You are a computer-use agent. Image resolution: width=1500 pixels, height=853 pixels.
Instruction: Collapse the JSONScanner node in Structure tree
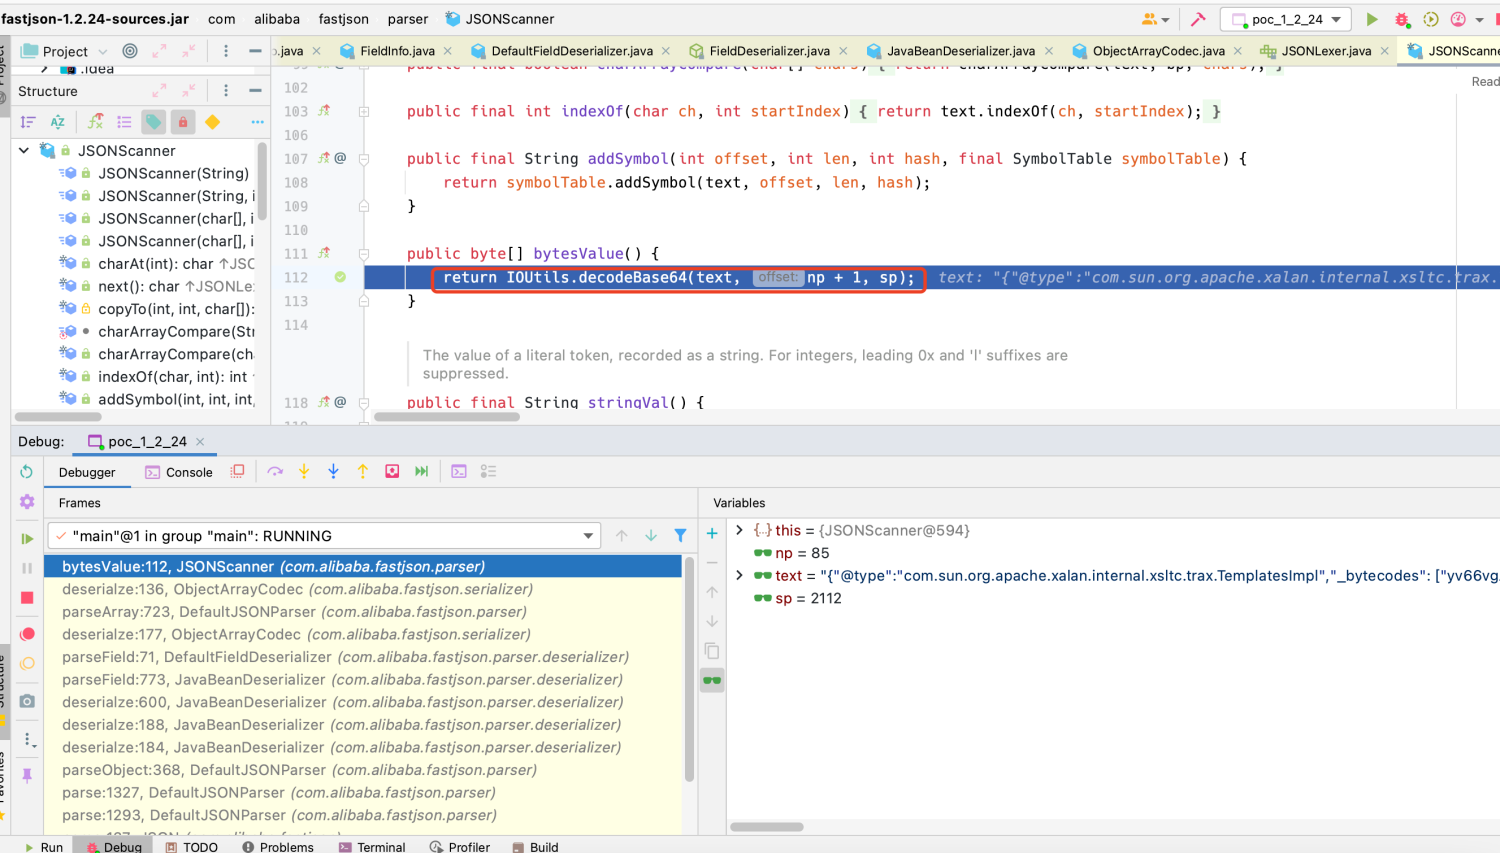coord(24,150)
